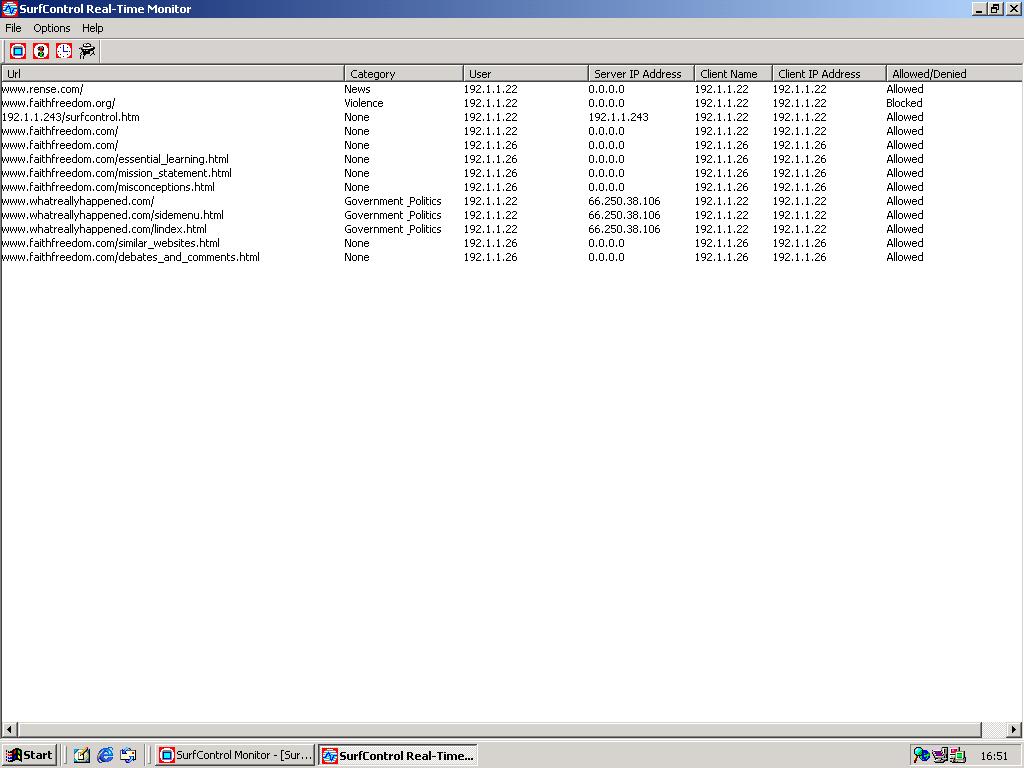
Task: Click the taskbar clock showing 16:51
Action: pyautogui.click(x=994, y=756)
